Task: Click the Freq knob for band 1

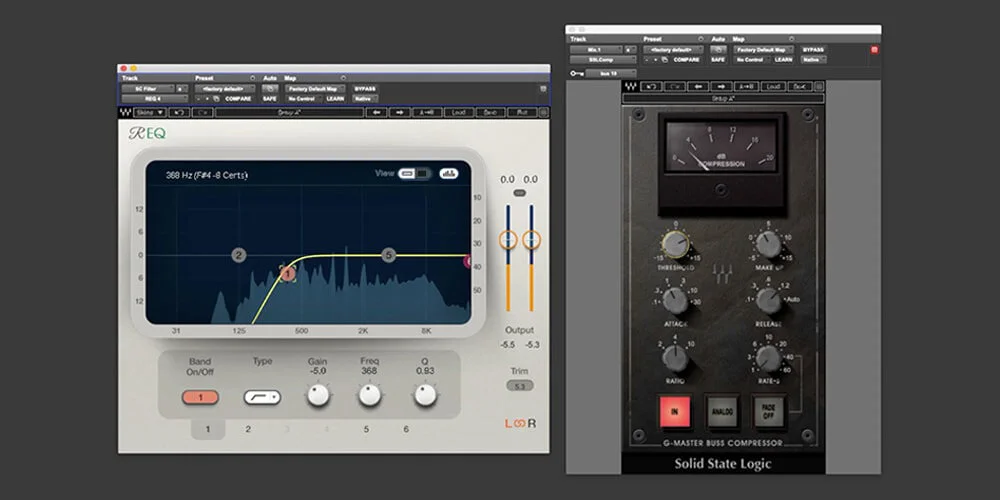Action: tap(370, 395)
